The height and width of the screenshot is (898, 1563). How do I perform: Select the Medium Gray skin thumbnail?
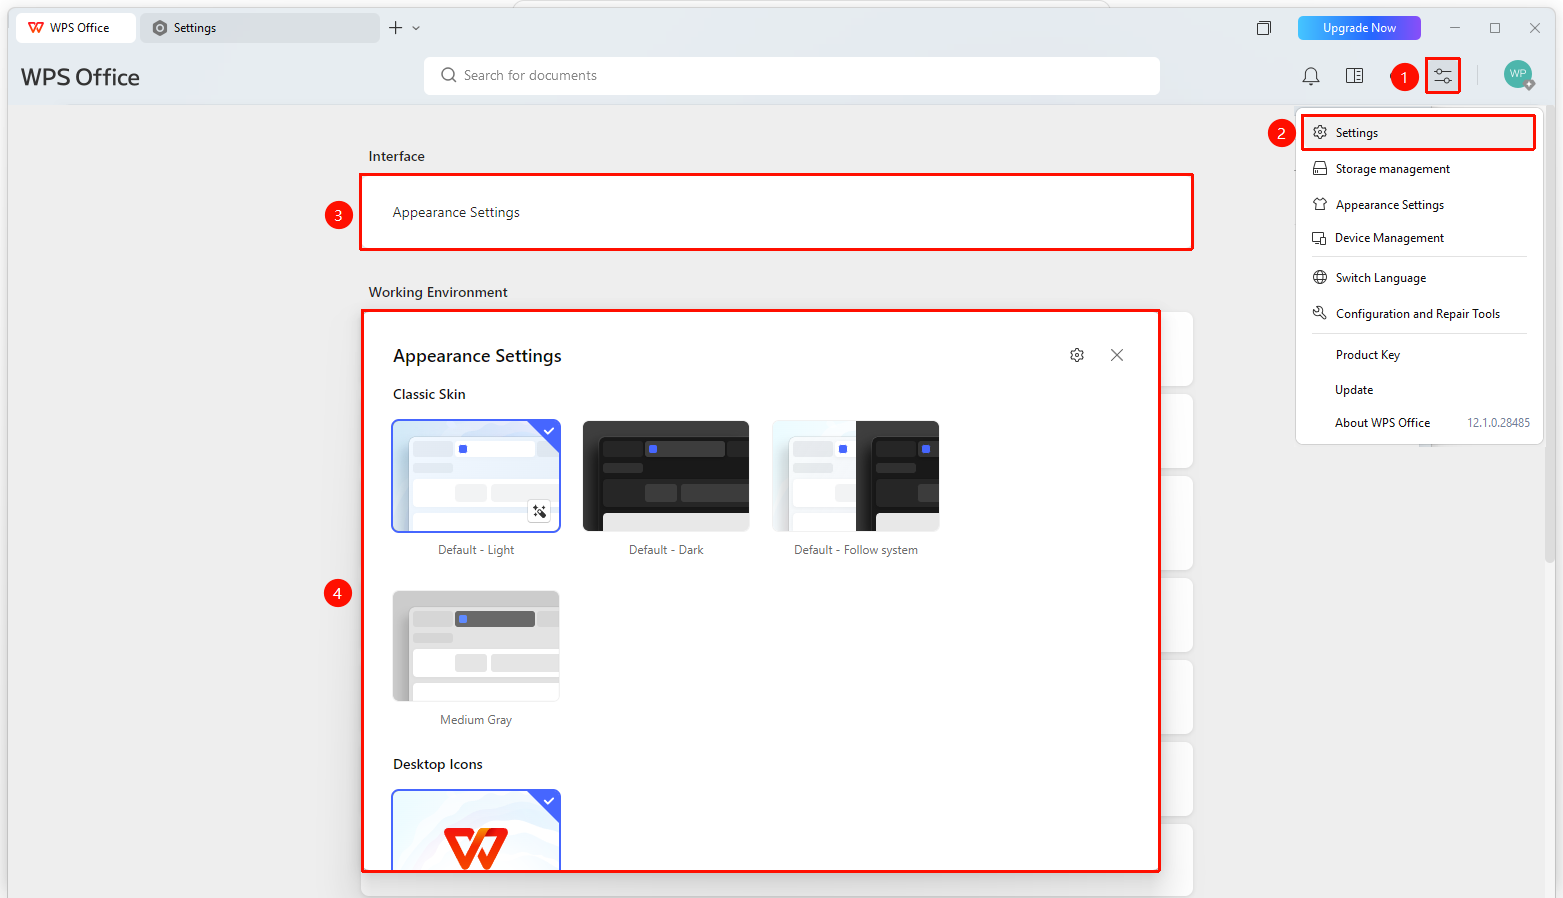[476, 646]
